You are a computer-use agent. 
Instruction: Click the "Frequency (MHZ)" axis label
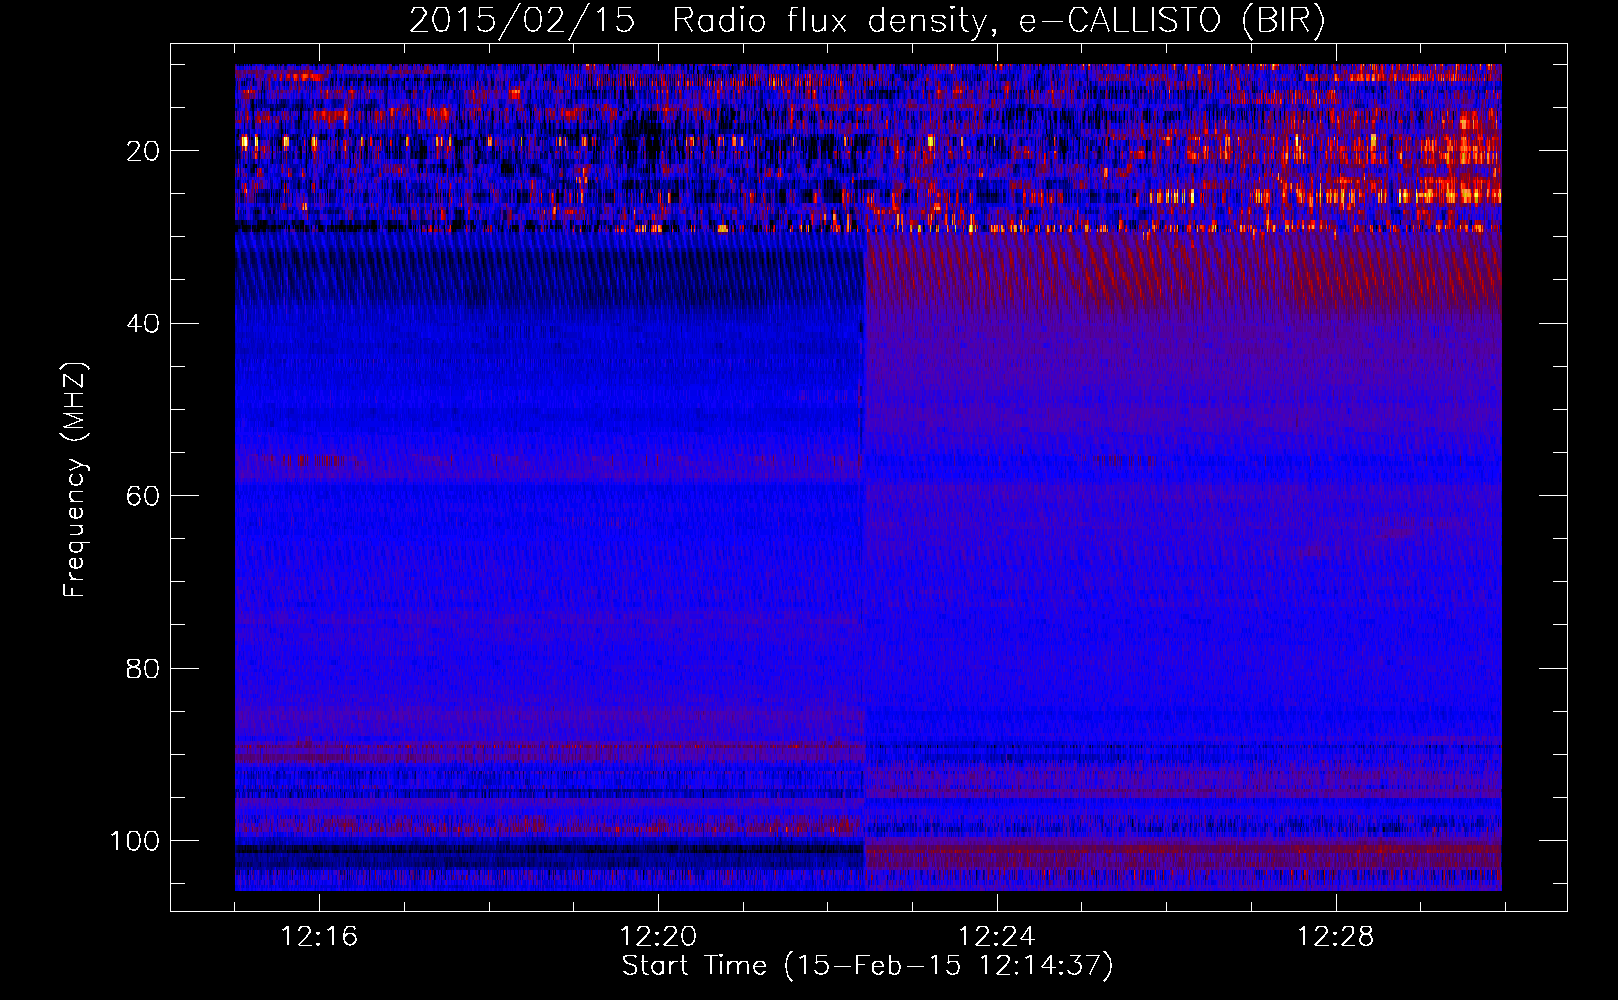point(76,479)
